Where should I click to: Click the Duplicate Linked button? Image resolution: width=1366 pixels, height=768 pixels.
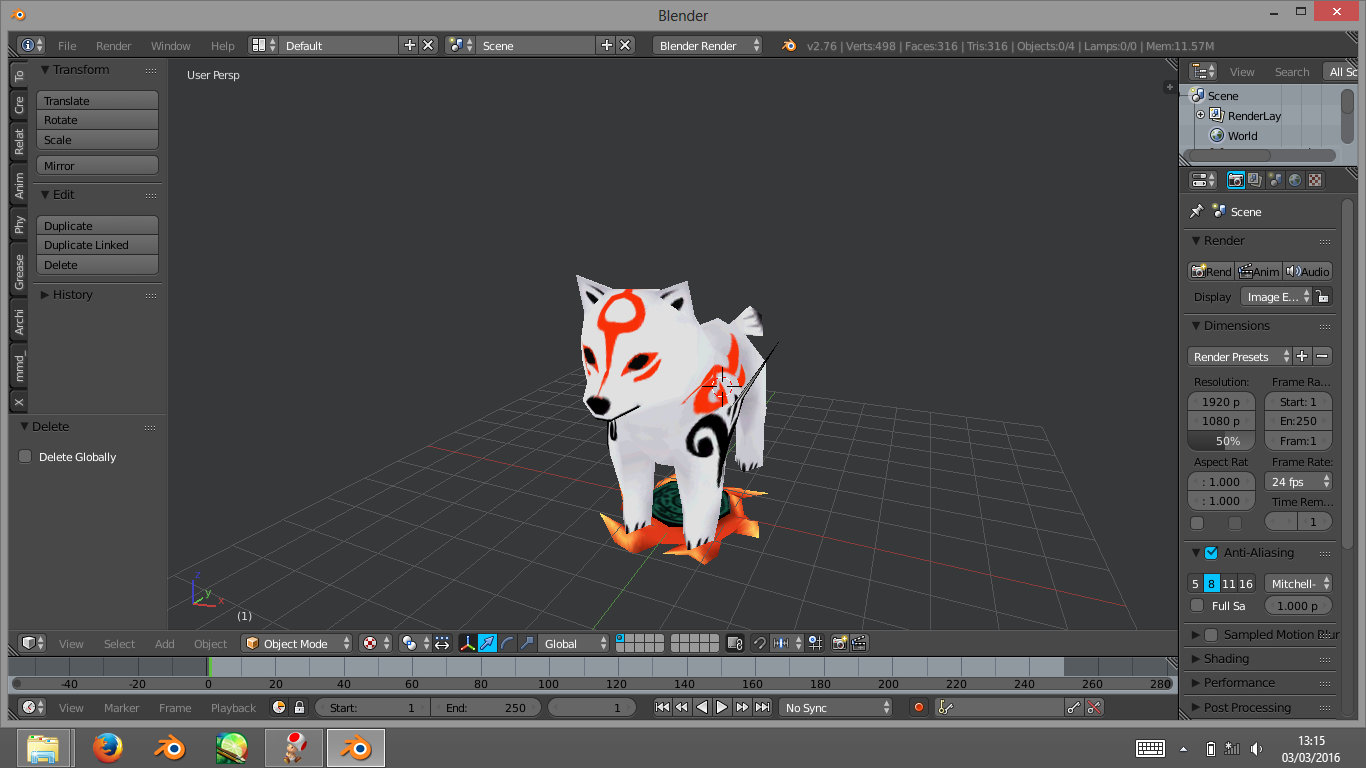98,245
